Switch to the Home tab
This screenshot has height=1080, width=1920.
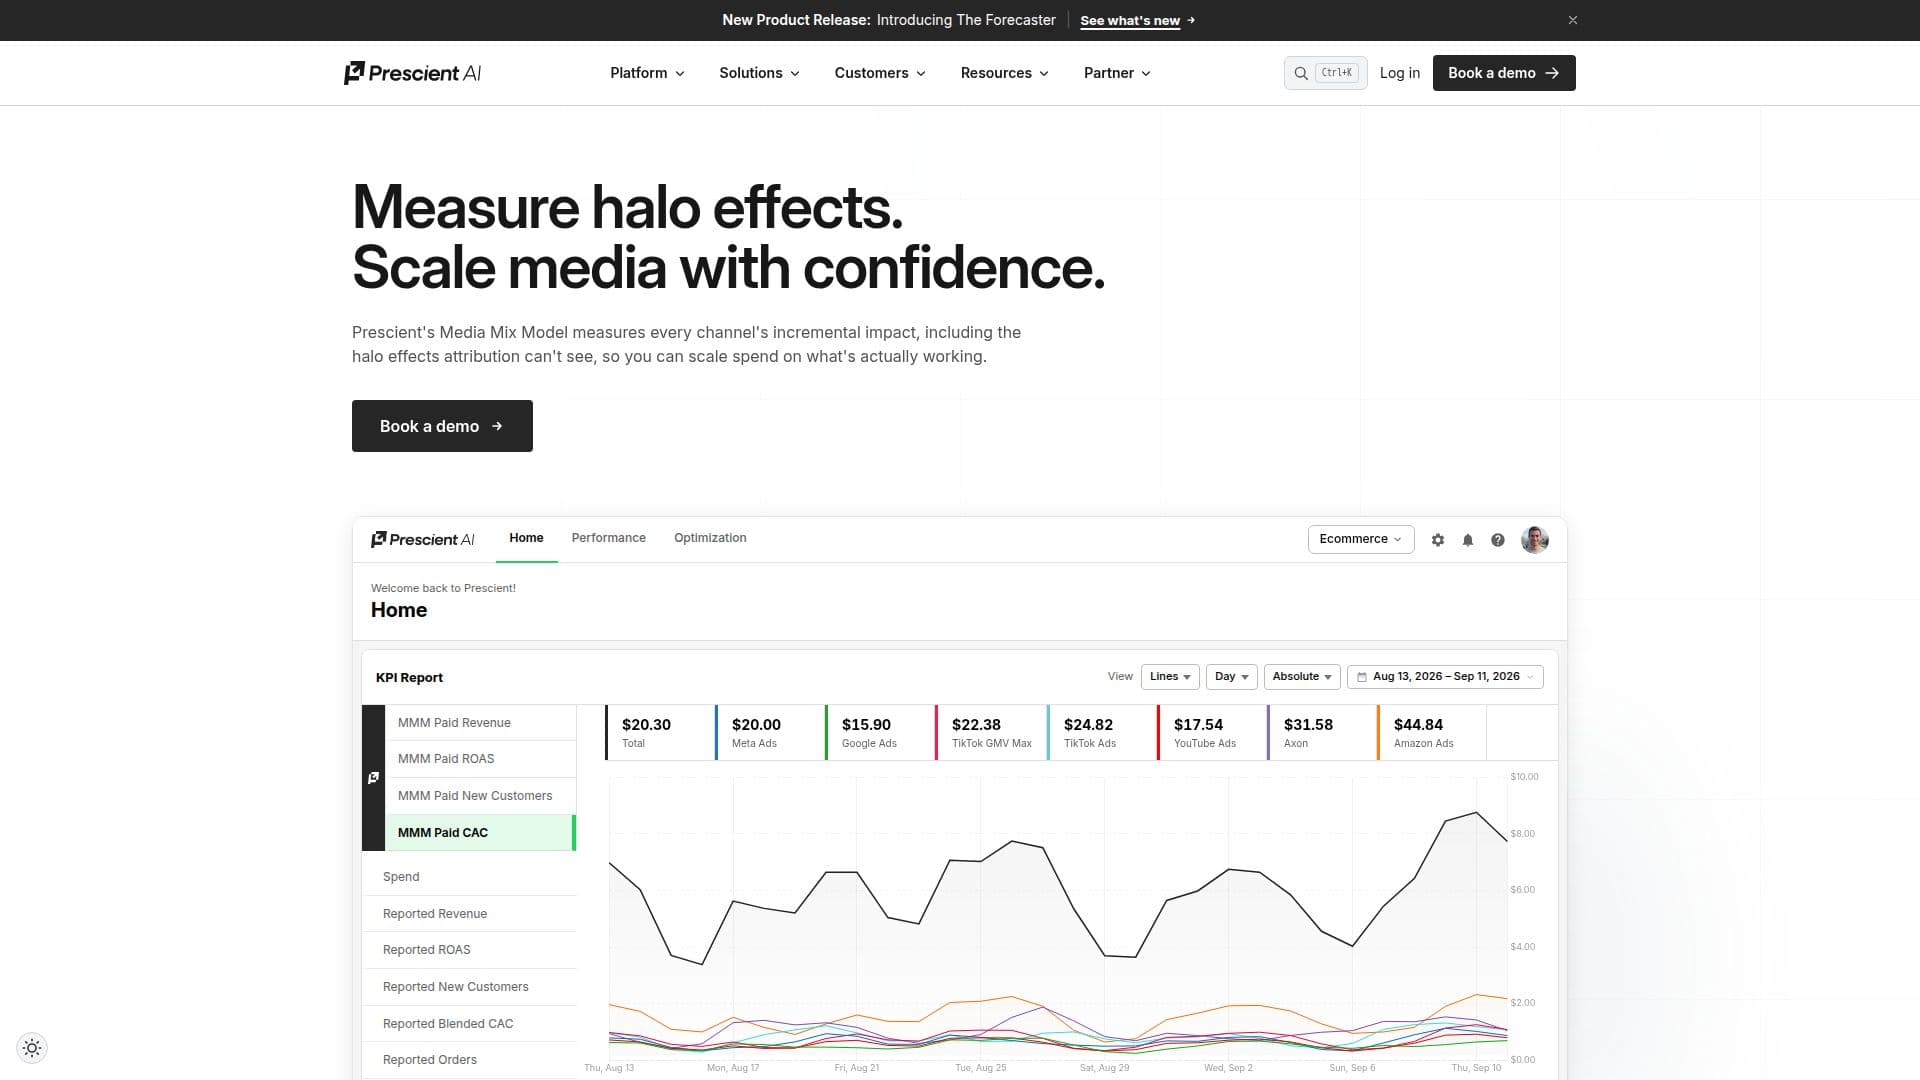point(526,538)
